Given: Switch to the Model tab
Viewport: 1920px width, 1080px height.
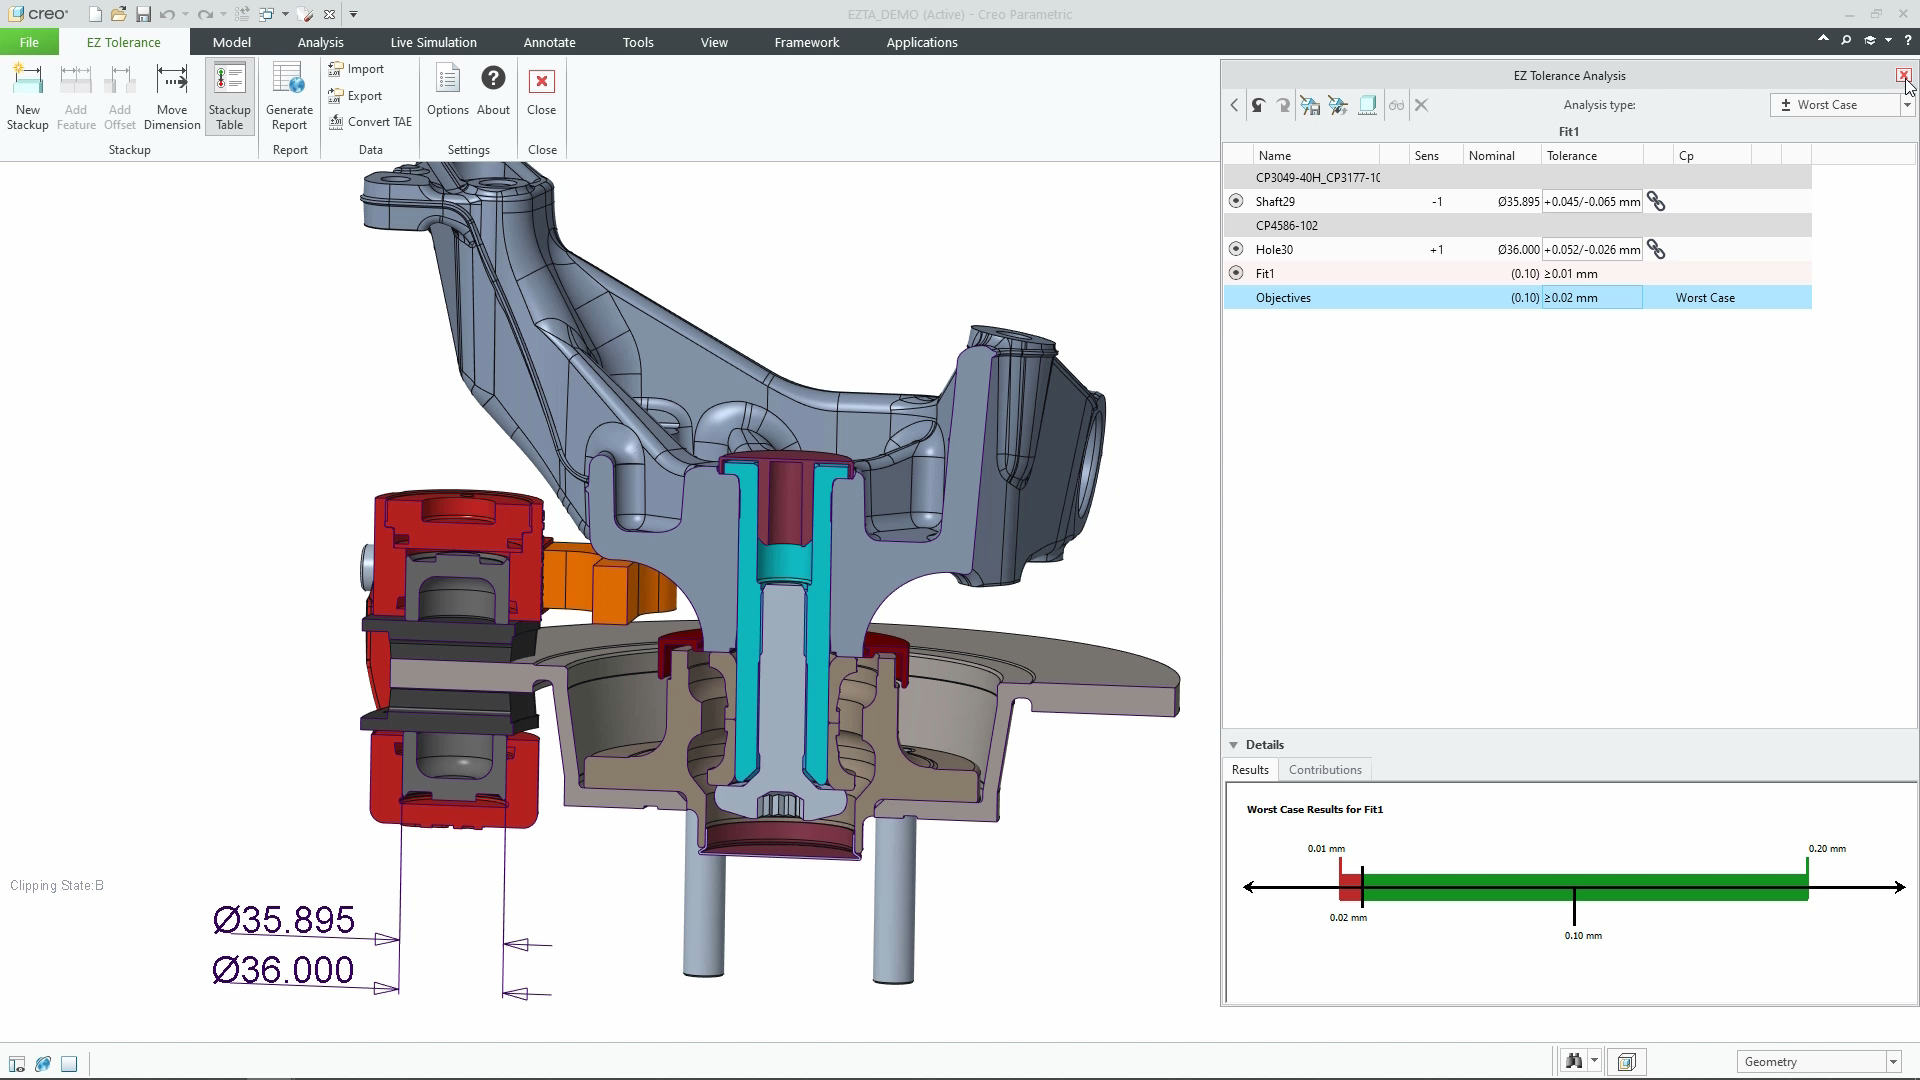Looking at the screenshot, I should (232, 42).
